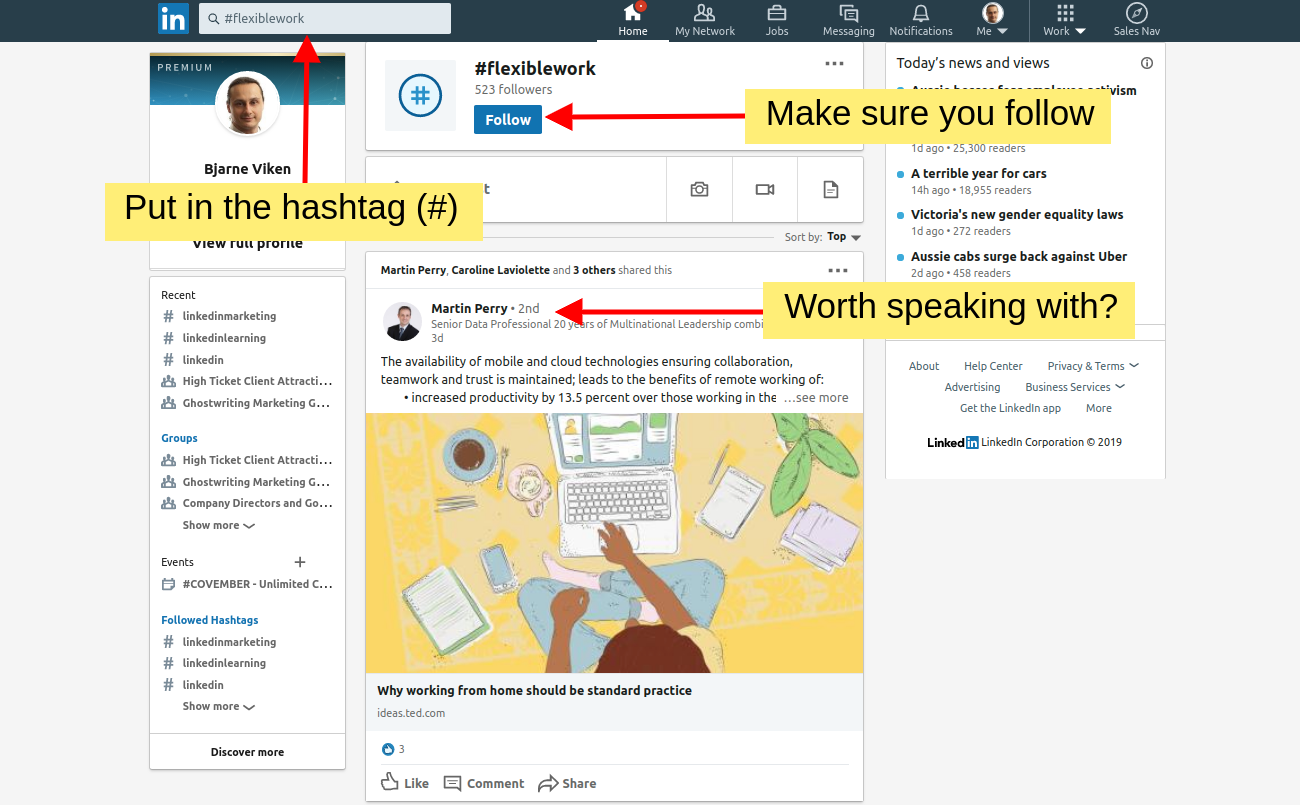This screenshot has width=1300, height=805.
Task: Follow the #flexiblework hashtag
Action: pyautogui.click(x=508, y=119)
